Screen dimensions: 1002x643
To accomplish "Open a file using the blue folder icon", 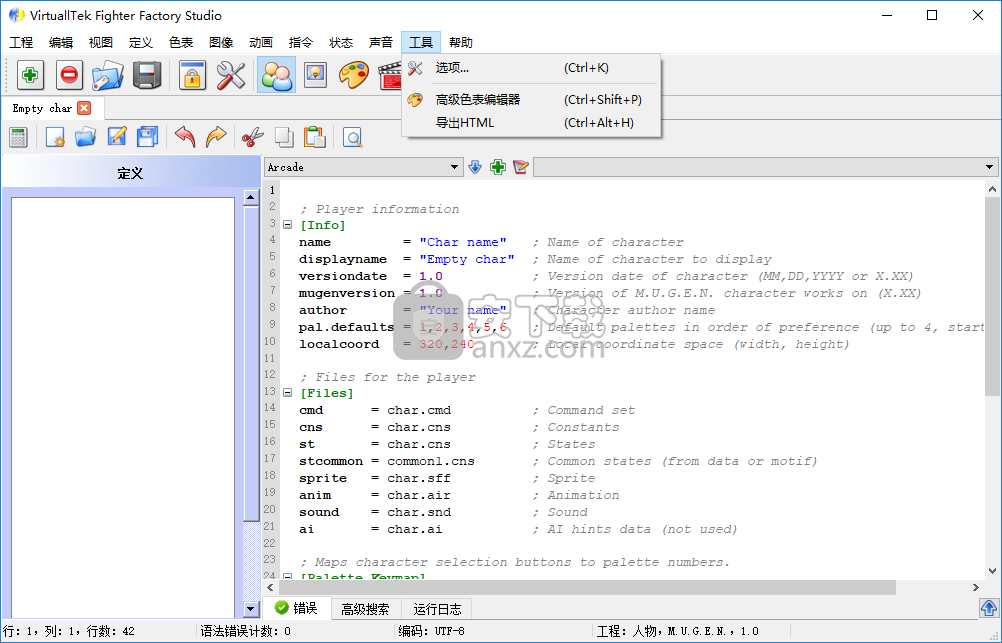I will point(86,137).
